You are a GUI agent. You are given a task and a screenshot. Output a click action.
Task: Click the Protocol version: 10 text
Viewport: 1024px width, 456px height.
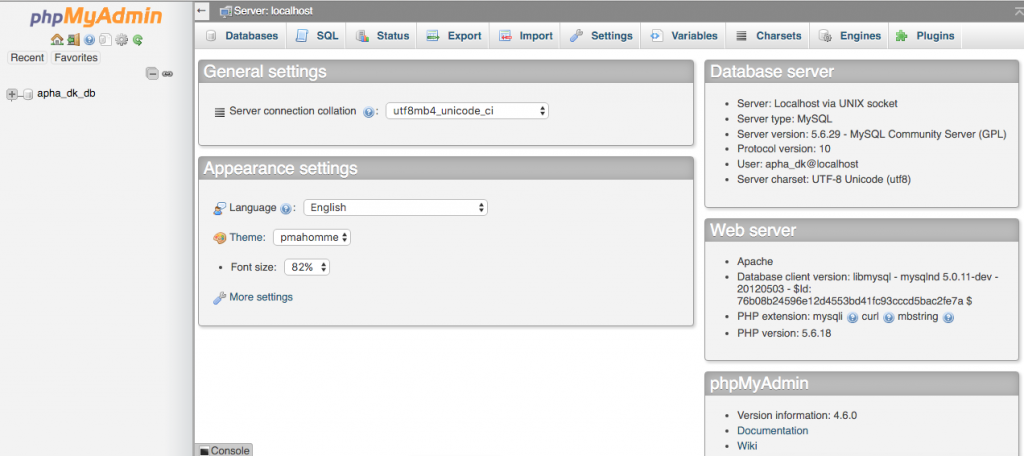coord(784,149)
